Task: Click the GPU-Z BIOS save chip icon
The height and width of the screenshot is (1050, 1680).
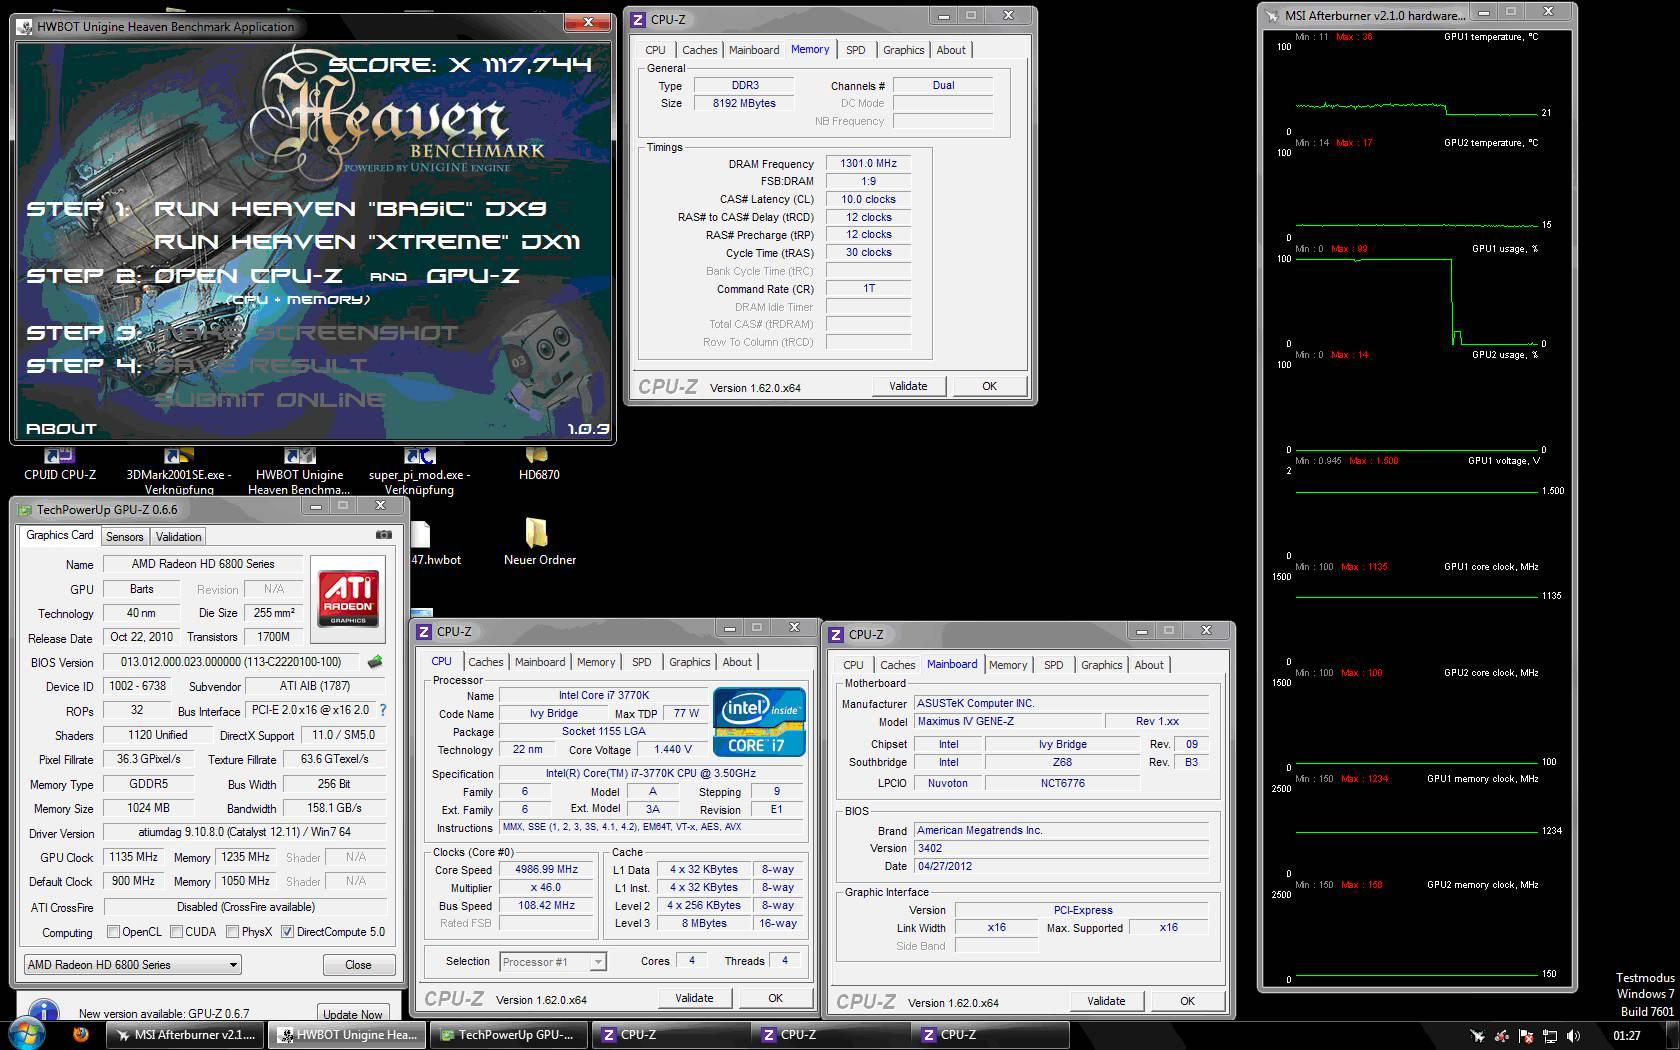Action: click(x=376, y=662)
